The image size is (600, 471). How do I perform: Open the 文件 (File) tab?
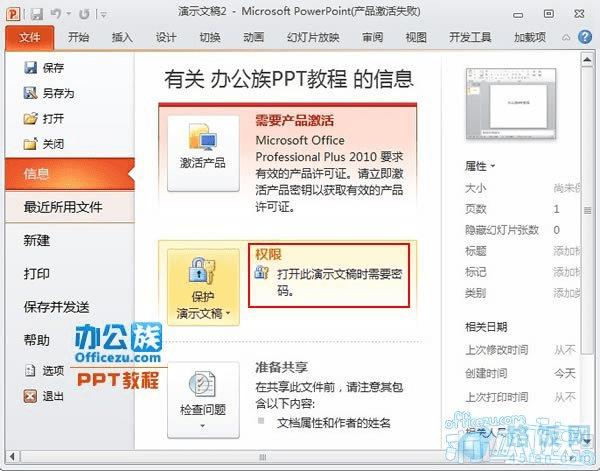(x=30, y=37)
